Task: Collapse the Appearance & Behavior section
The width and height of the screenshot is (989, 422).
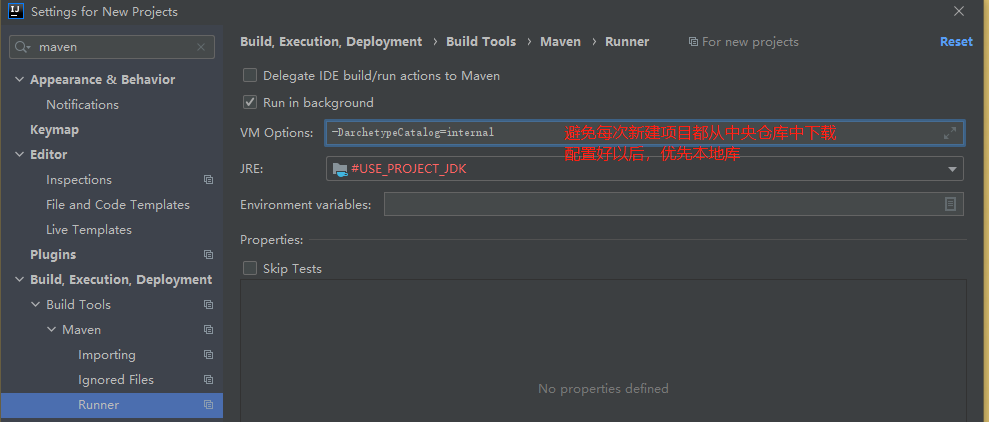Action: pyautogui.click(x=20, y=79)
